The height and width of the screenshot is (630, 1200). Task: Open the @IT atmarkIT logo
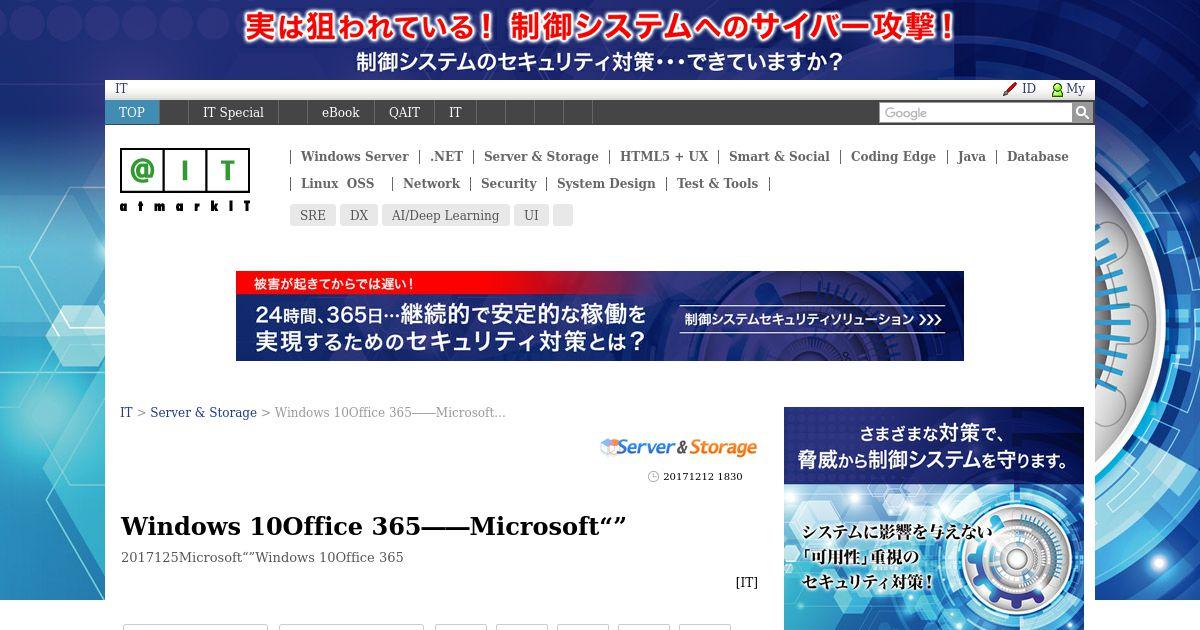click(185, 180)
